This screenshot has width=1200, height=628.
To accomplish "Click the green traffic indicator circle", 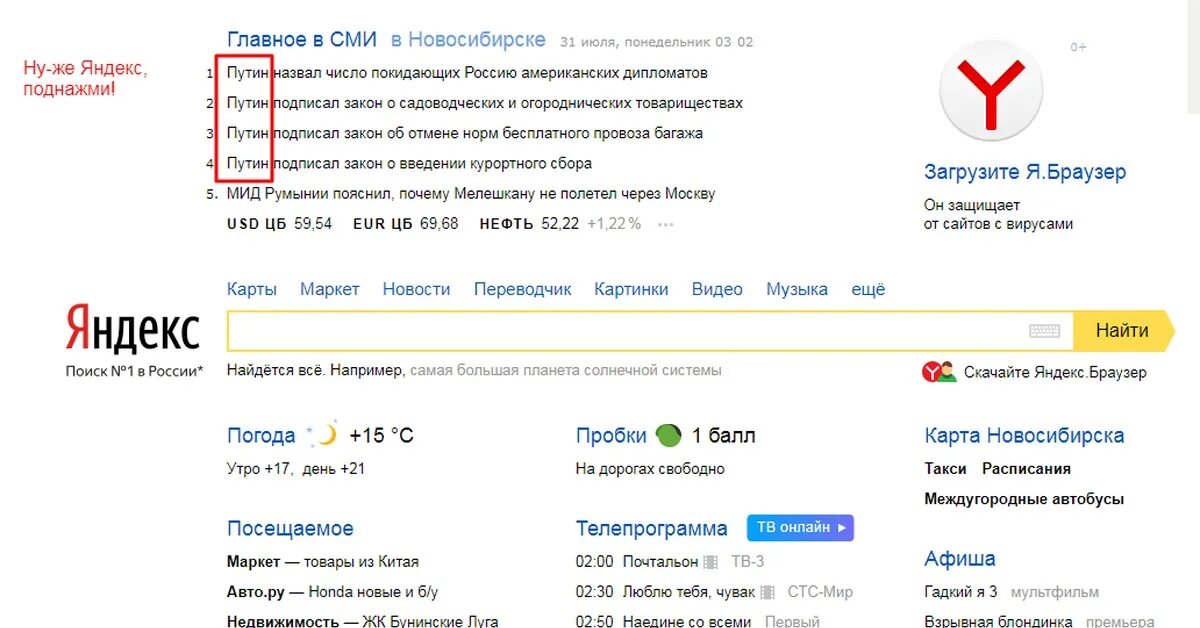I will [668, 436].
